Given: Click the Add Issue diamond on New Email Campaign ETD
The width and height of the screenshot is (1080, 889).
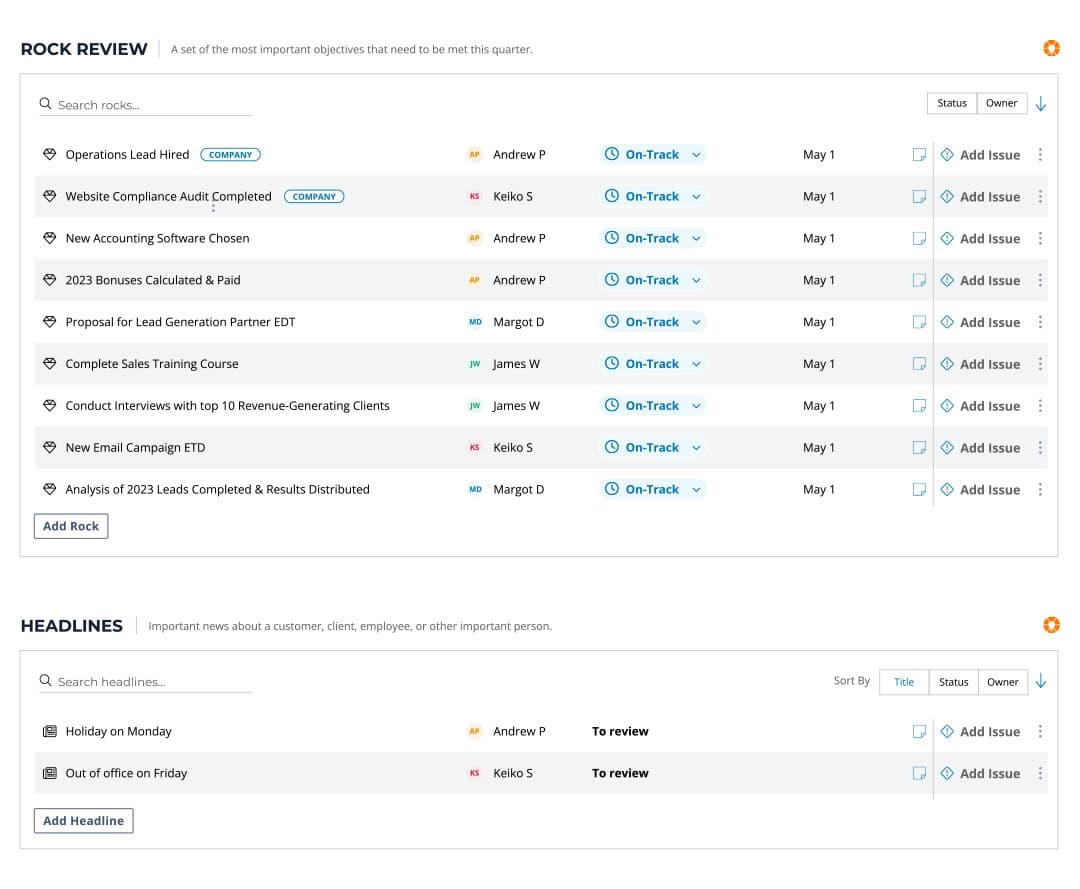Looking at the screenshot, I should [x=947, y=447].
